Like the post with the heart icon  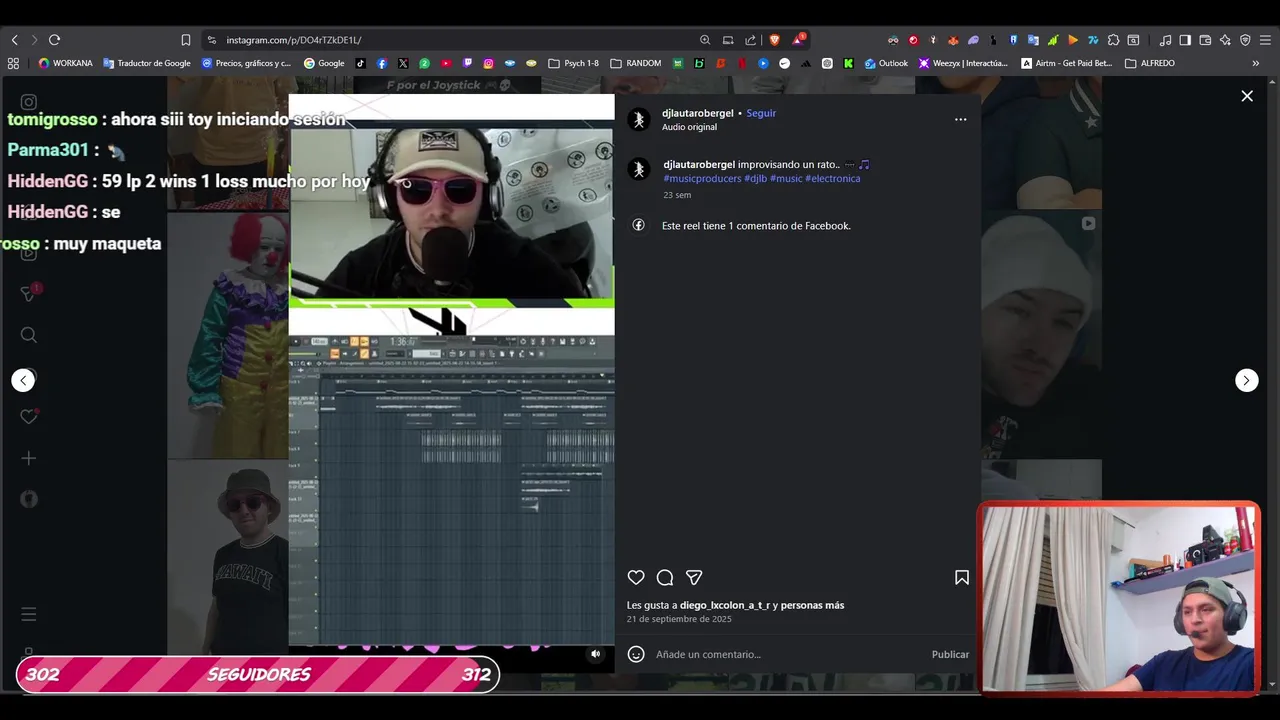coord(636,577)
